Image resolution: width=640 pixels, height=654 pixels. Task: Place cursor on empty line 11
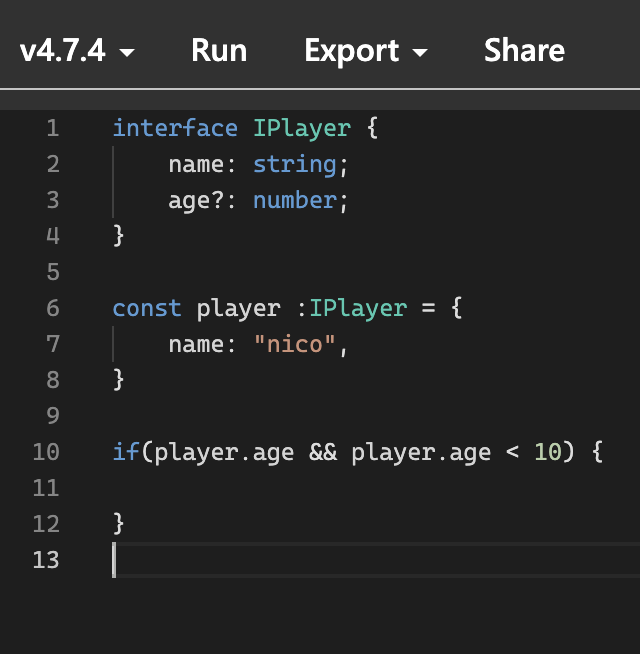point(375,488)
